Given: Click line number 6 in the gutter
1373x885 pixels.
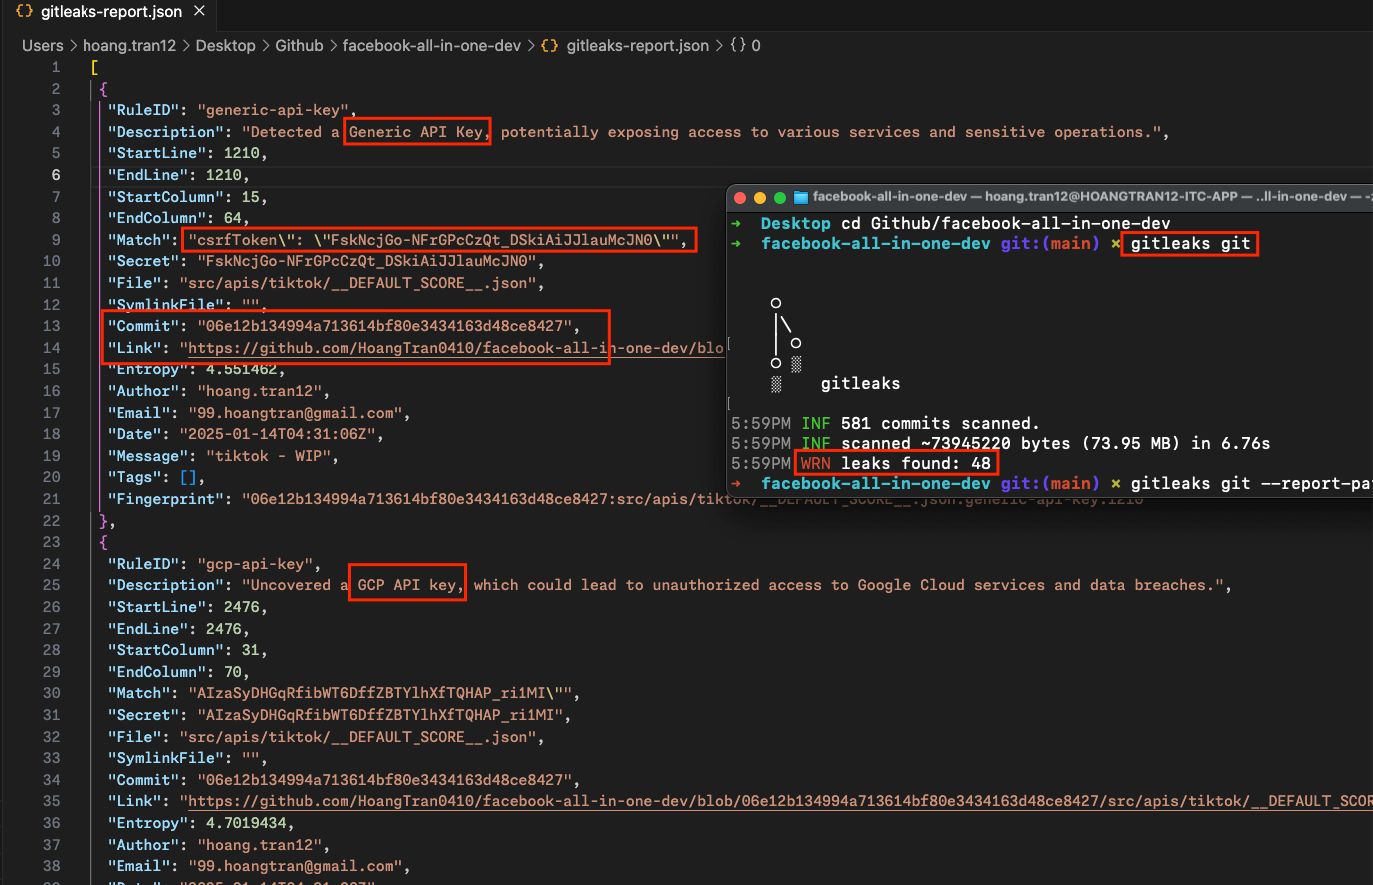Looking at the screenshot, I should (x=56, y=175).
